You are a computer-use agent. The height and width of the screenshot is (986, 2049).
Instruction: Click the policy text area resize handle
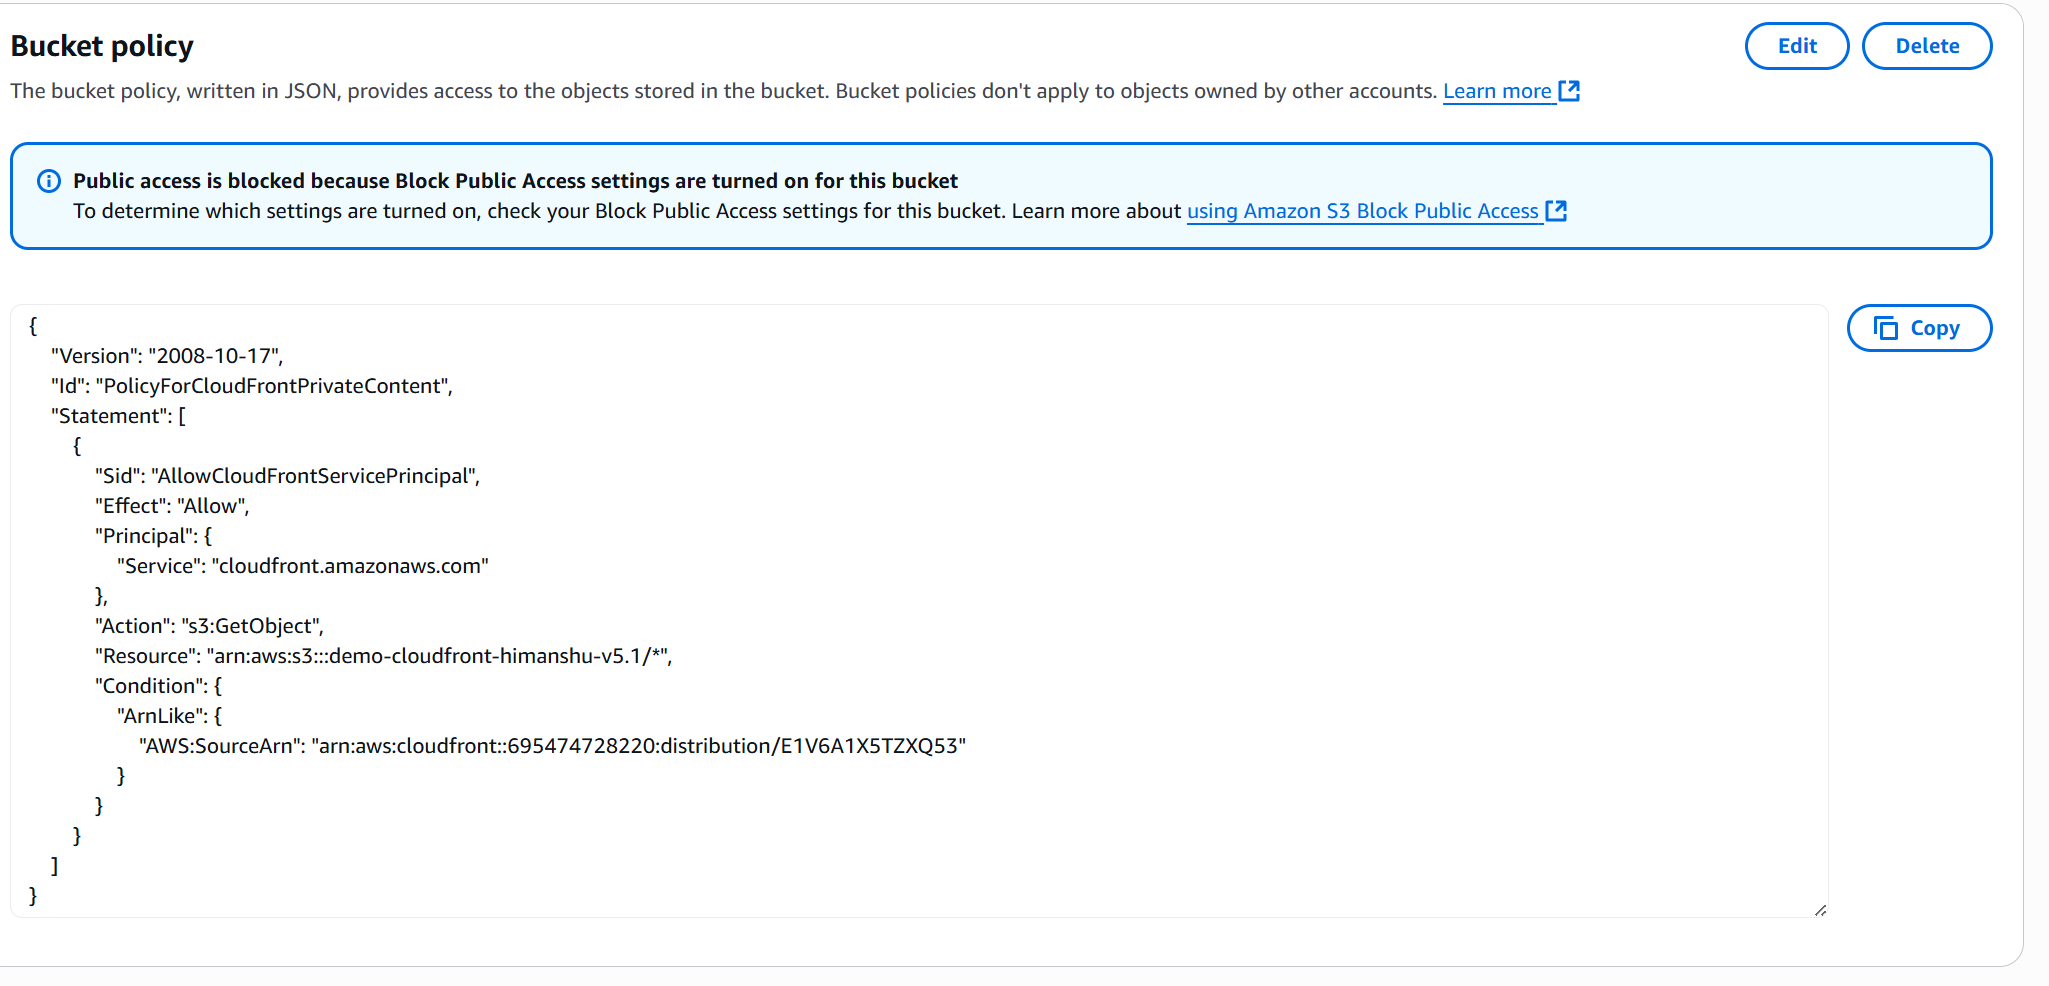tap(1820, 910)
